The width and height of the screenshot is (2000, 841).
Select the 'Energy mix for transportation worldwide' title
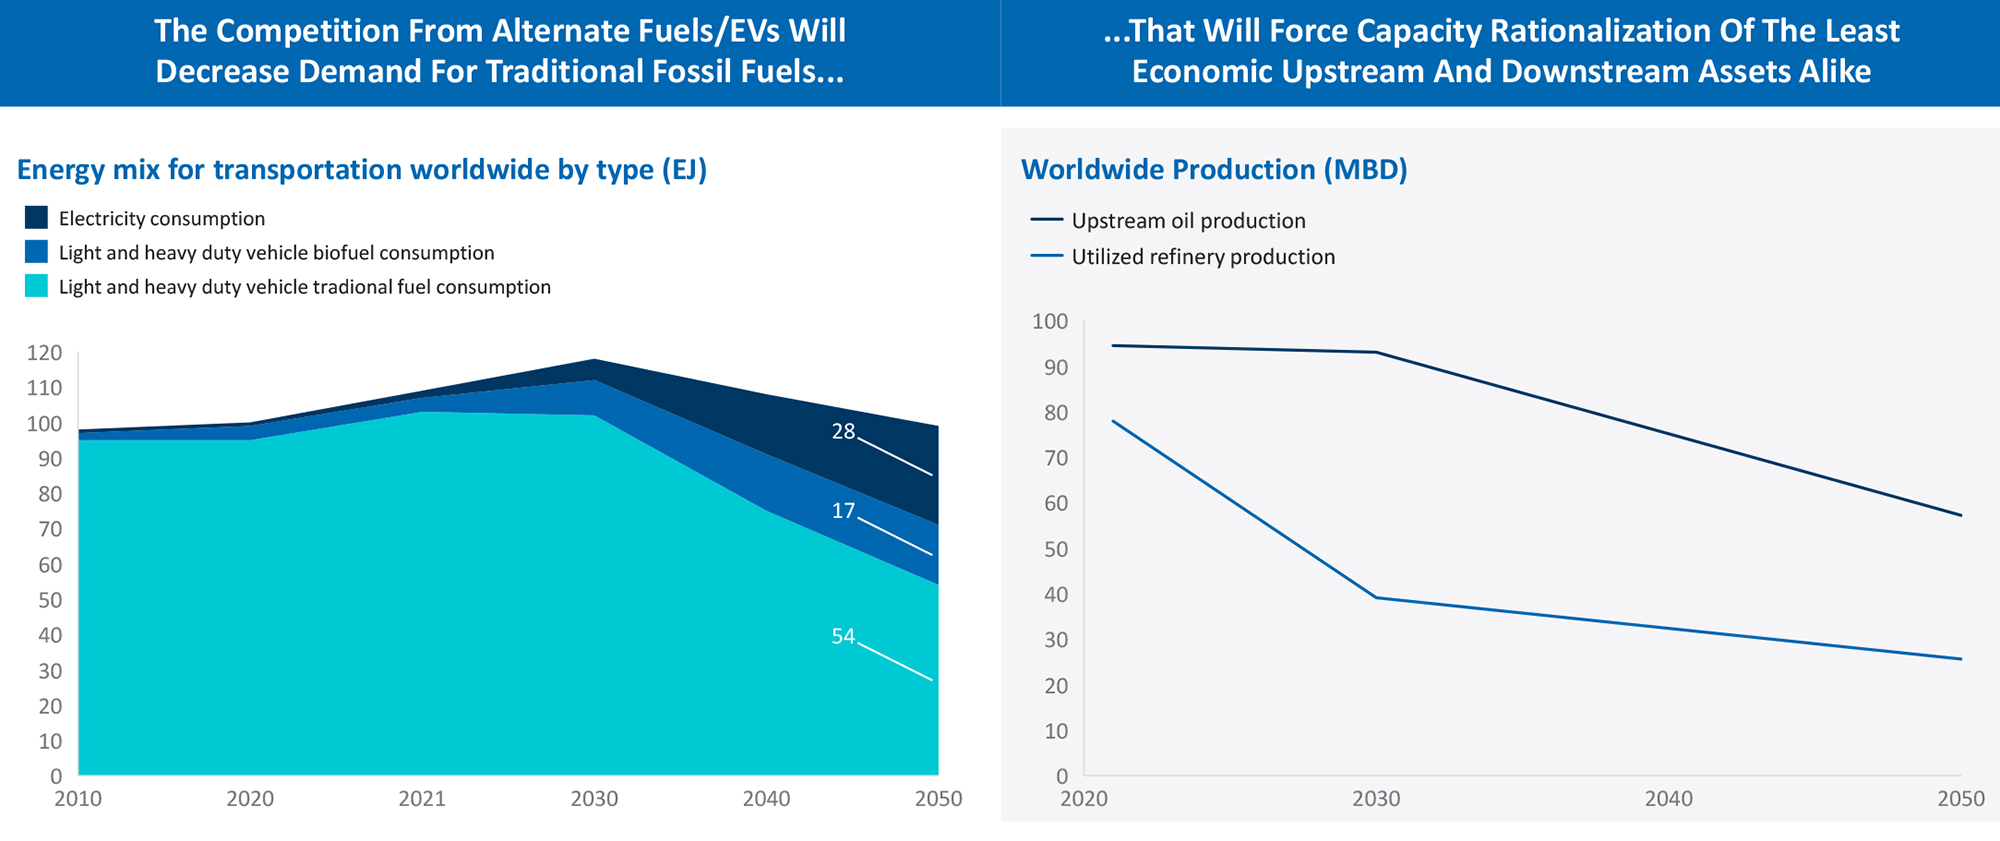coord(362,169)
